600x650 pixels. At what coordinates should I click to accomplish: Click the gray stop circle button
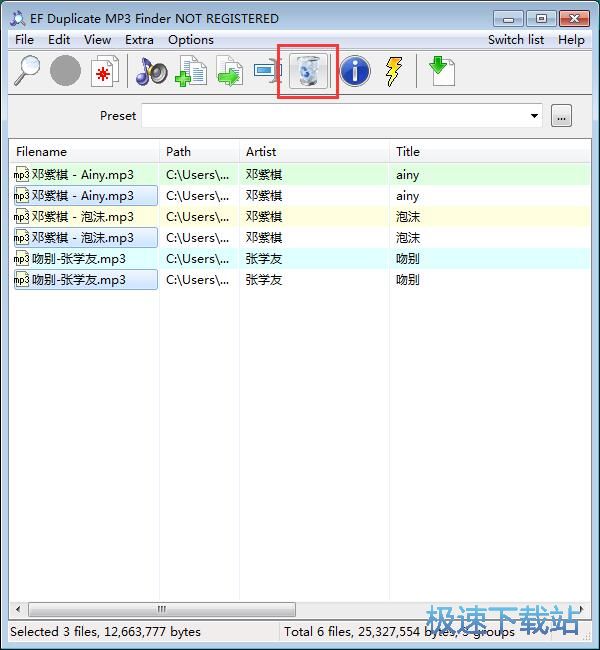[x=65, y=71]
